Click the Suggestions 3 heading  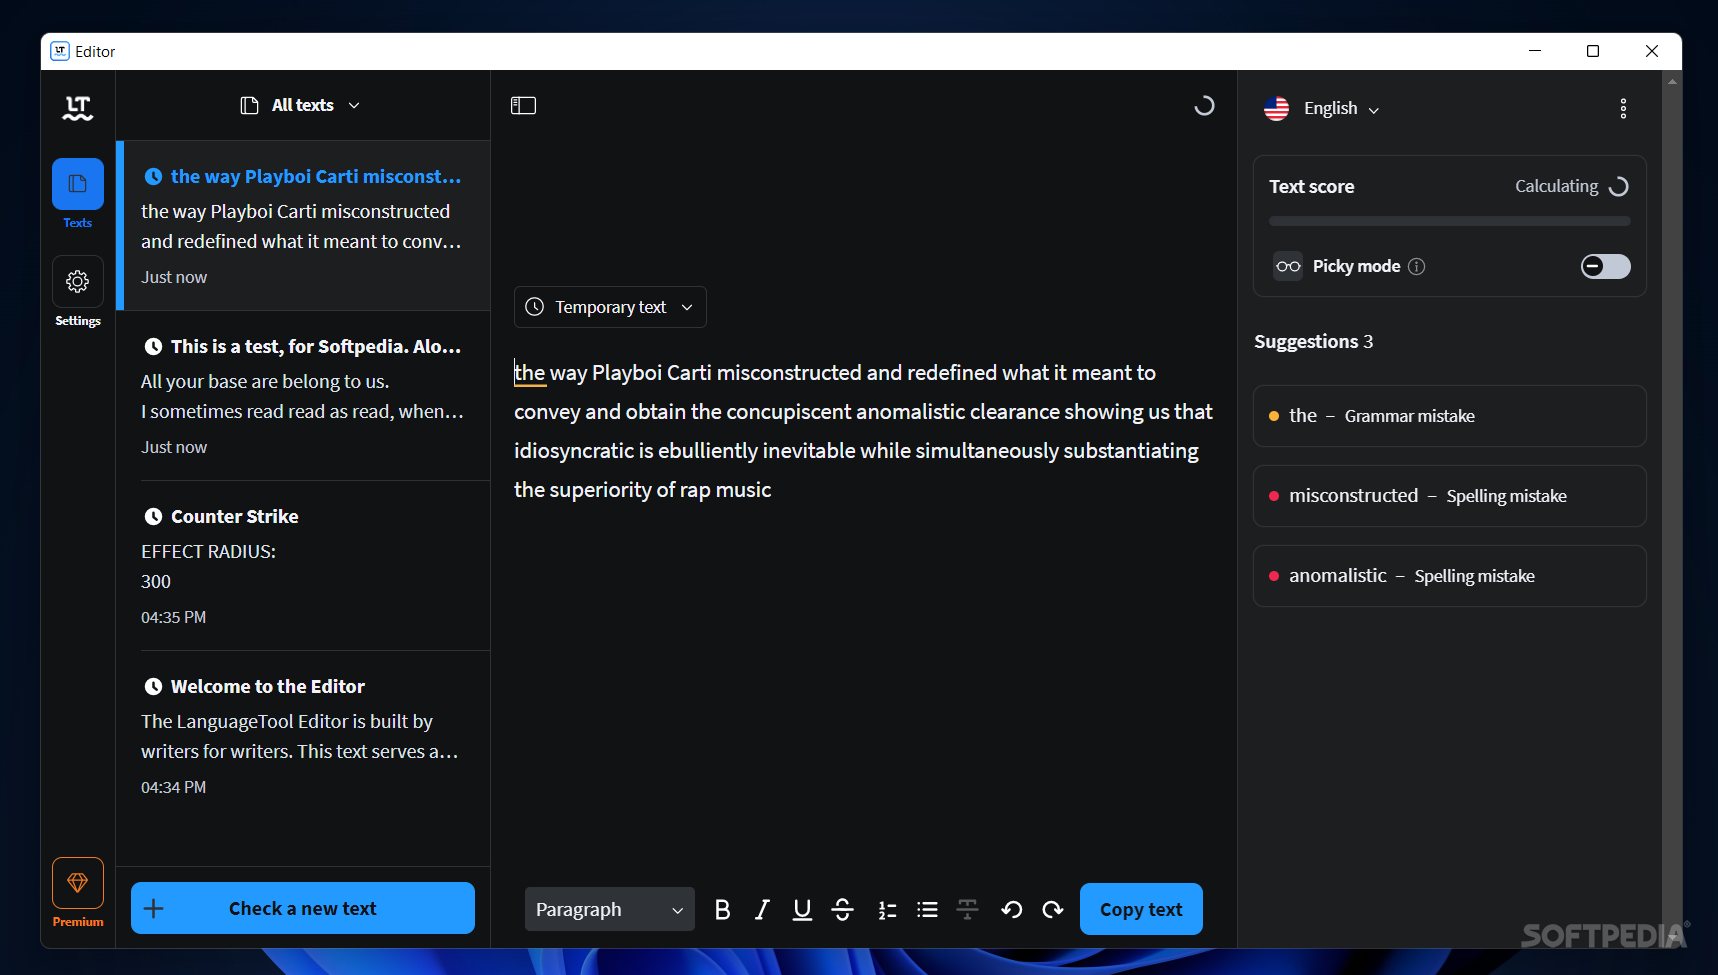pos(1313,342)
